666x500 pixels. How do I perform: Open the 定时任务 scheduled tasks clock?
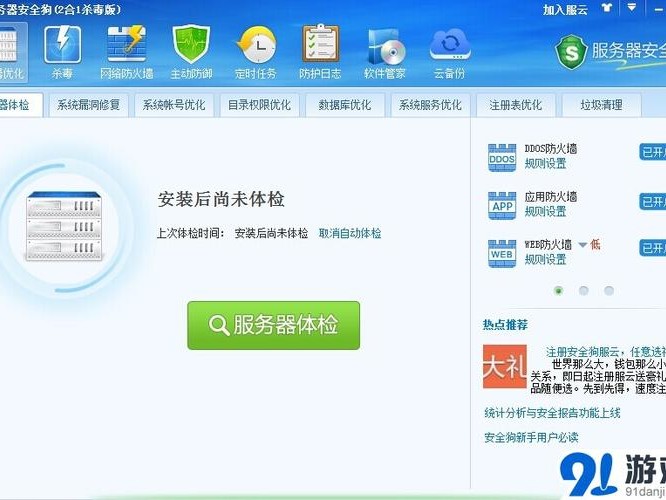tap(256, 52)
